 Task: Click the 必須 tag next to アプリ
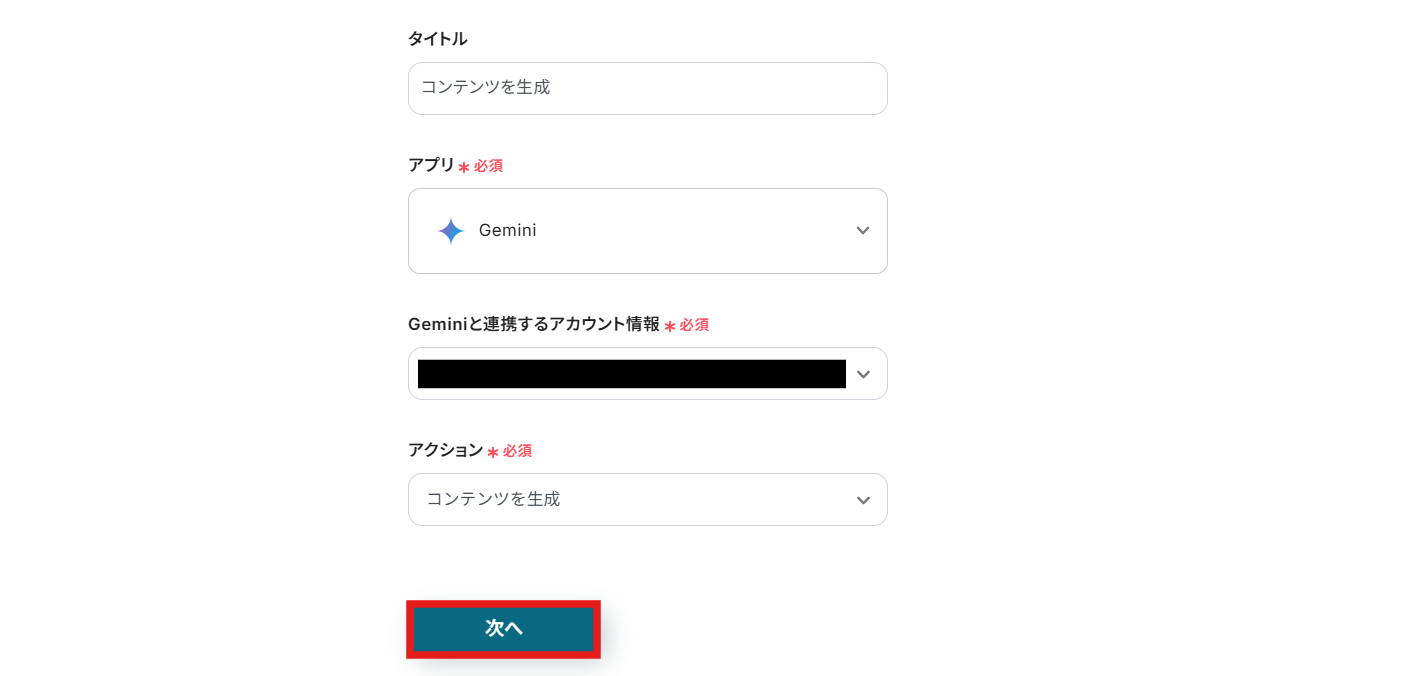[488, 166]
